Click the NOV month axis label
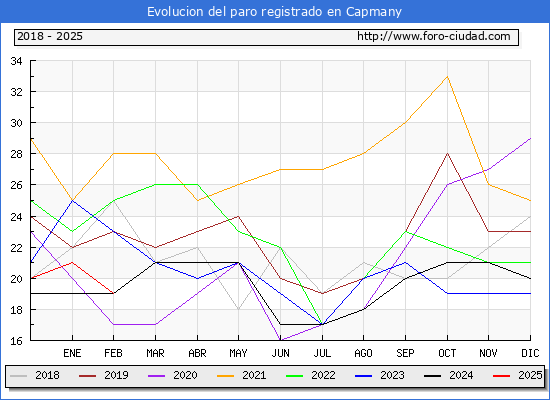The image size is (550, 400). coord(488,353)
